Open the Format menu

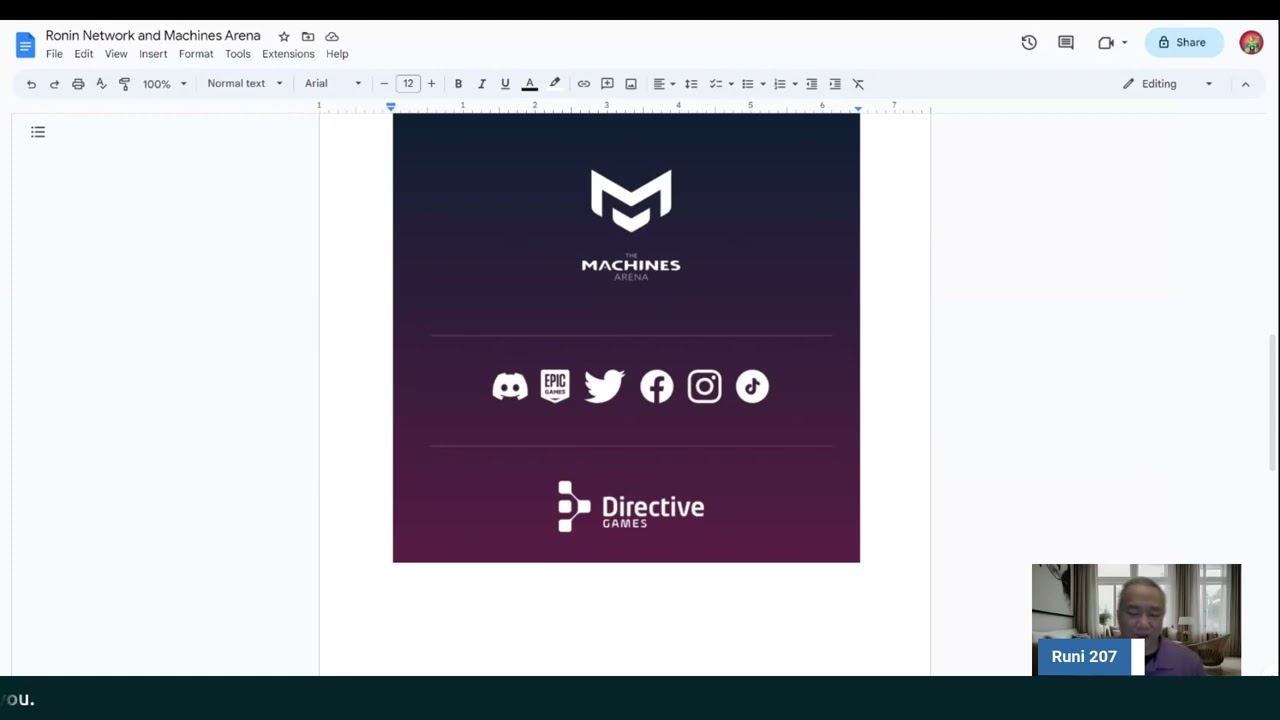pyautogui.click(x=196, y=54)
